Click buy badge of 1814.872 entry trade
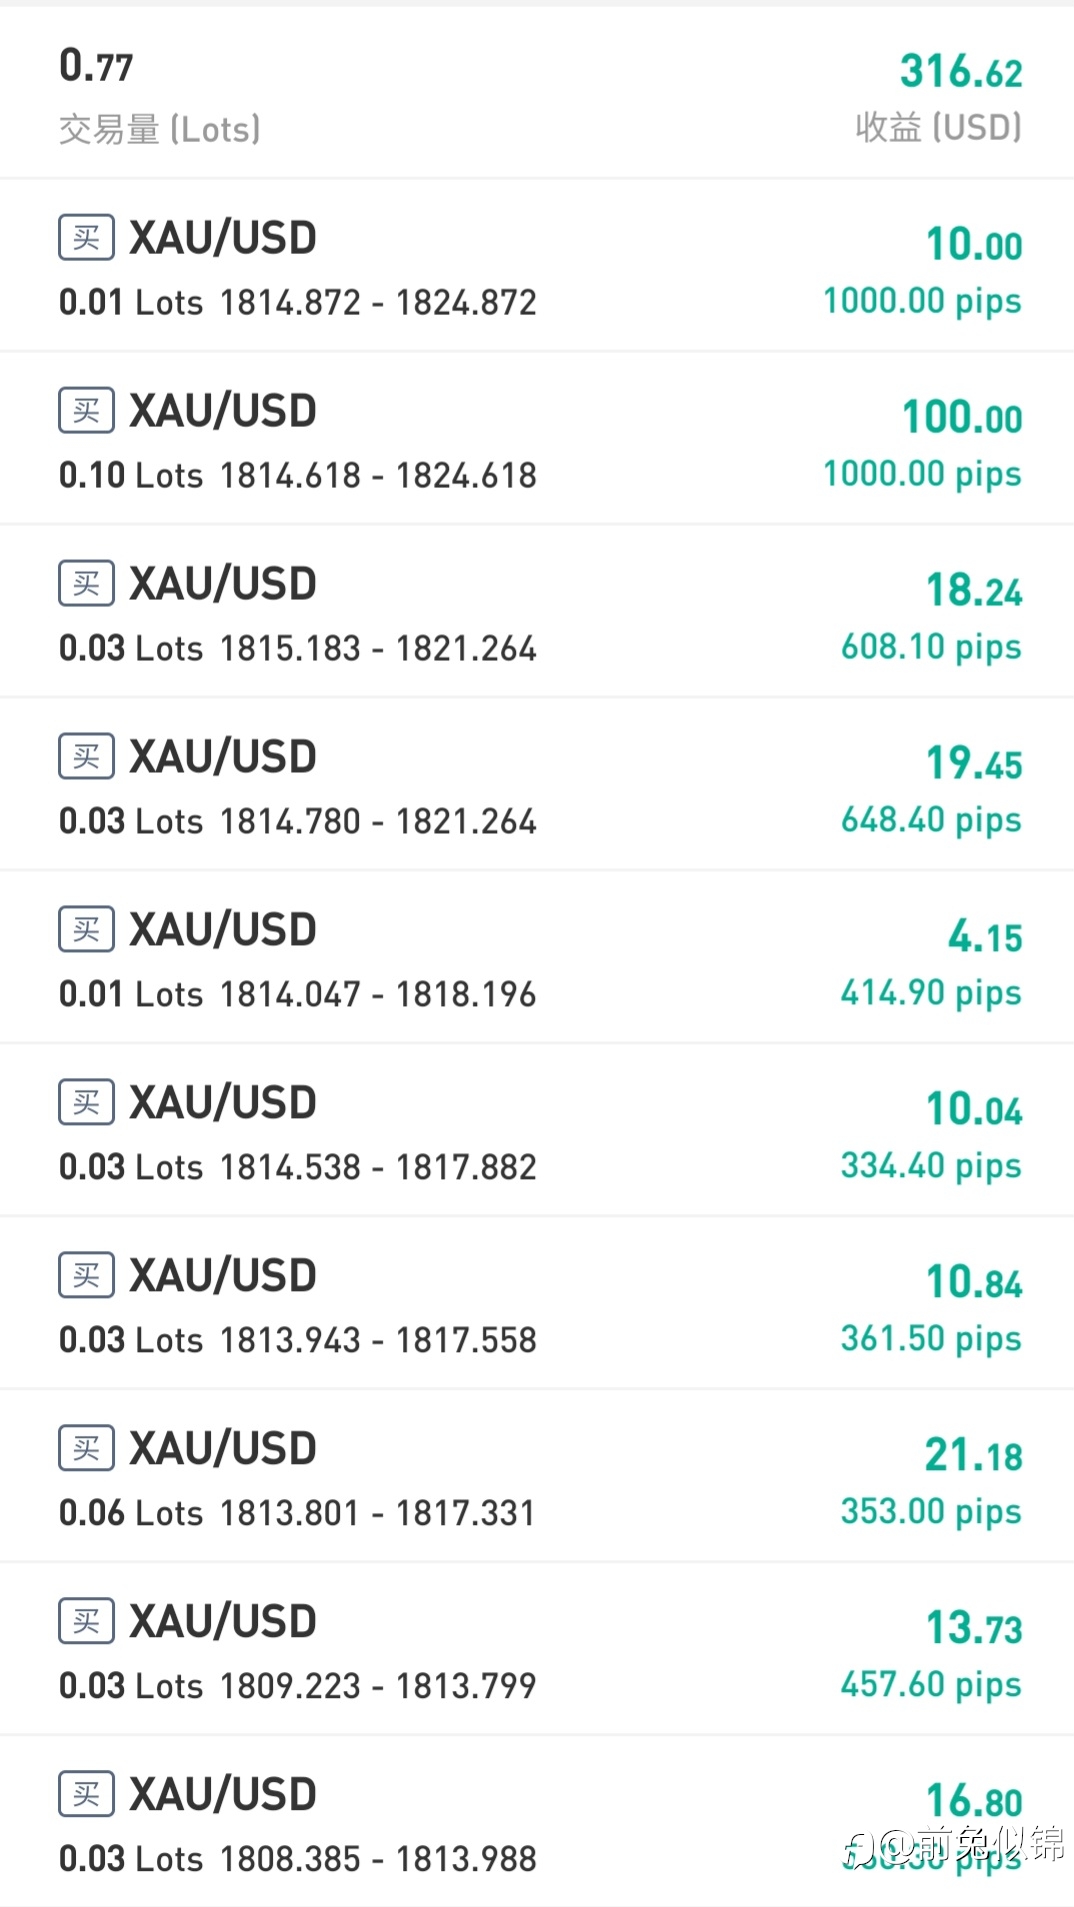Image resolution: width=1074 pixels, height=1907 pixels. (x=86, y=238)
